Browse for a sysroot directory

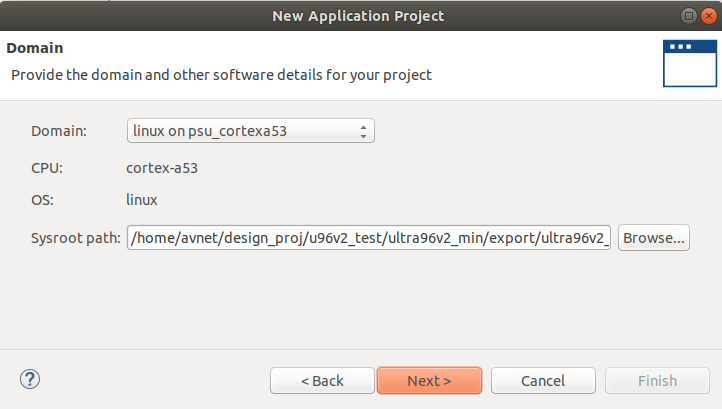tap(653, 238)
